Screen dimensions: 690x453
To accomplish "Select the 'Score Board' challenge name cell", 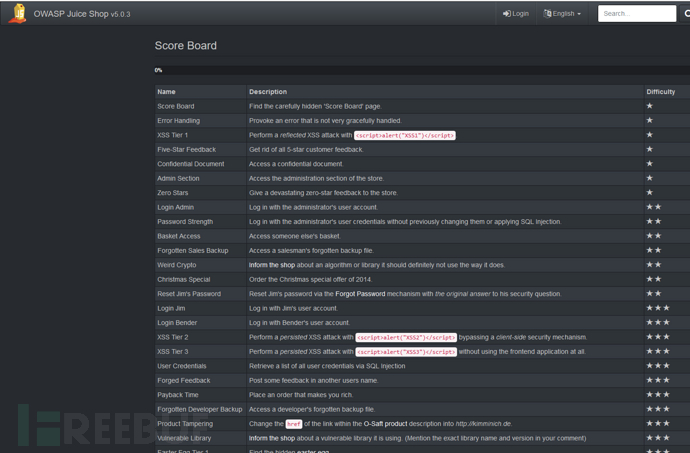I will pyautogui.click(x=176, y=106).
